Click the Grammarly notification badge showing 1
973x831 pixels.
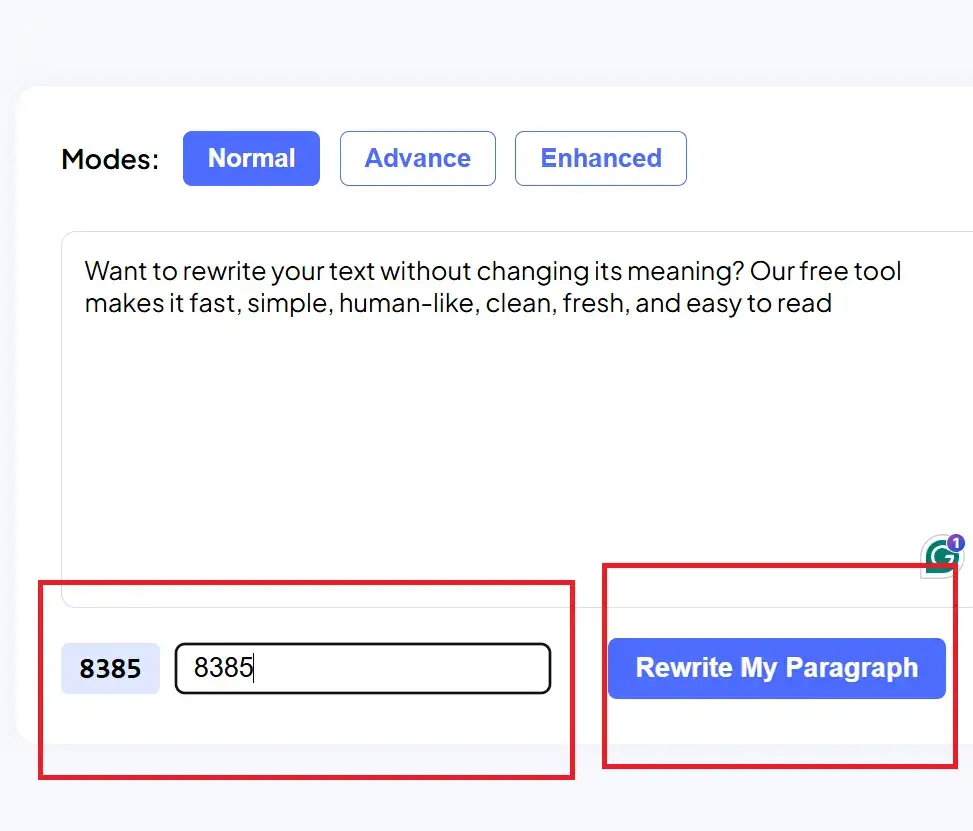[x=957, y=541]
